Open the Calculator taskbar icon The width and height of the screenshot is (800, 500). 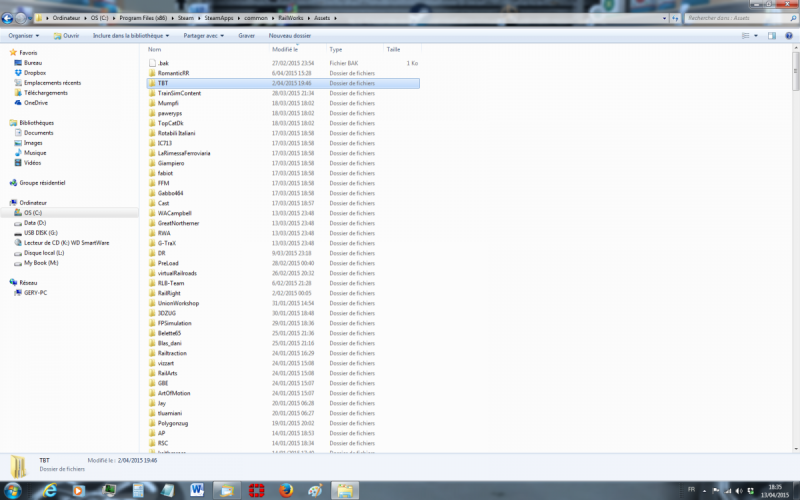click(x=138, y=490)
